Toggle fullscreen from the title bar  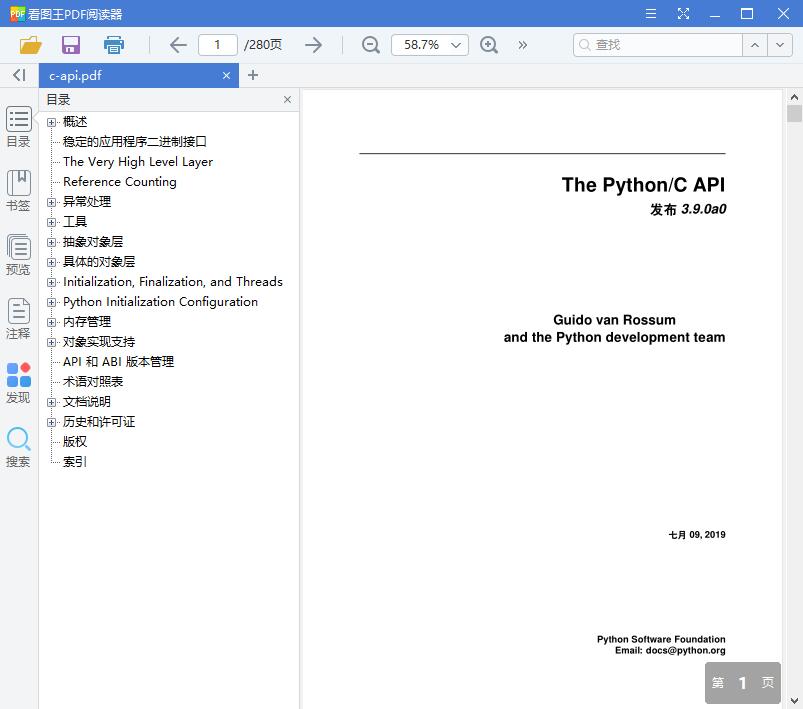click(684, 13)
